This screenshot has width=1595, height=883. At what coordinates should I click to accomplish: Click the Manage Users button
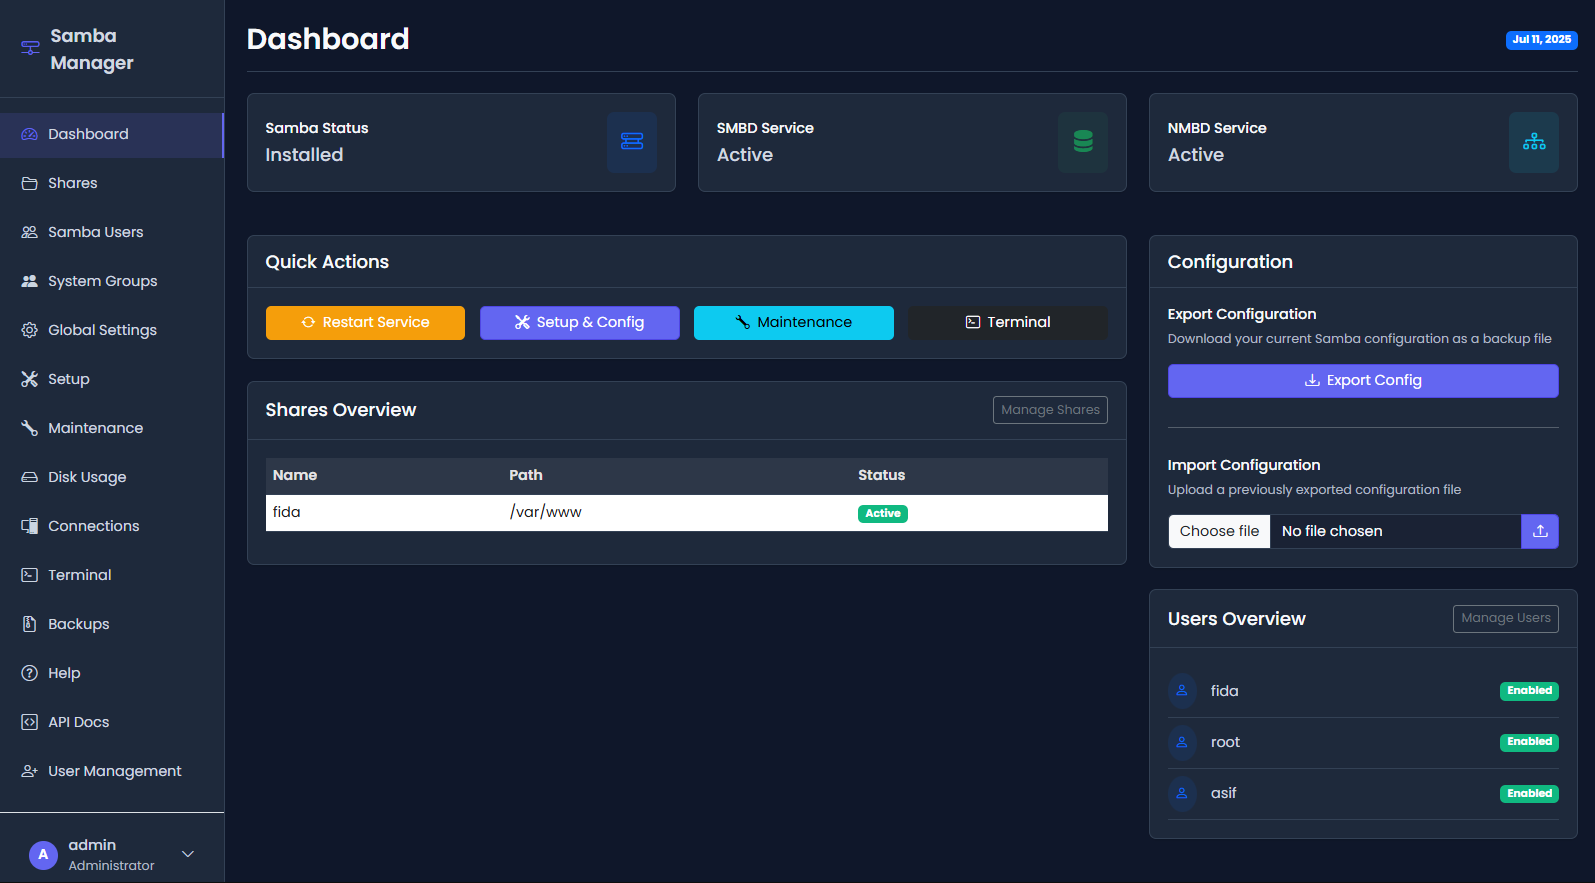(x=1505, y=619)
